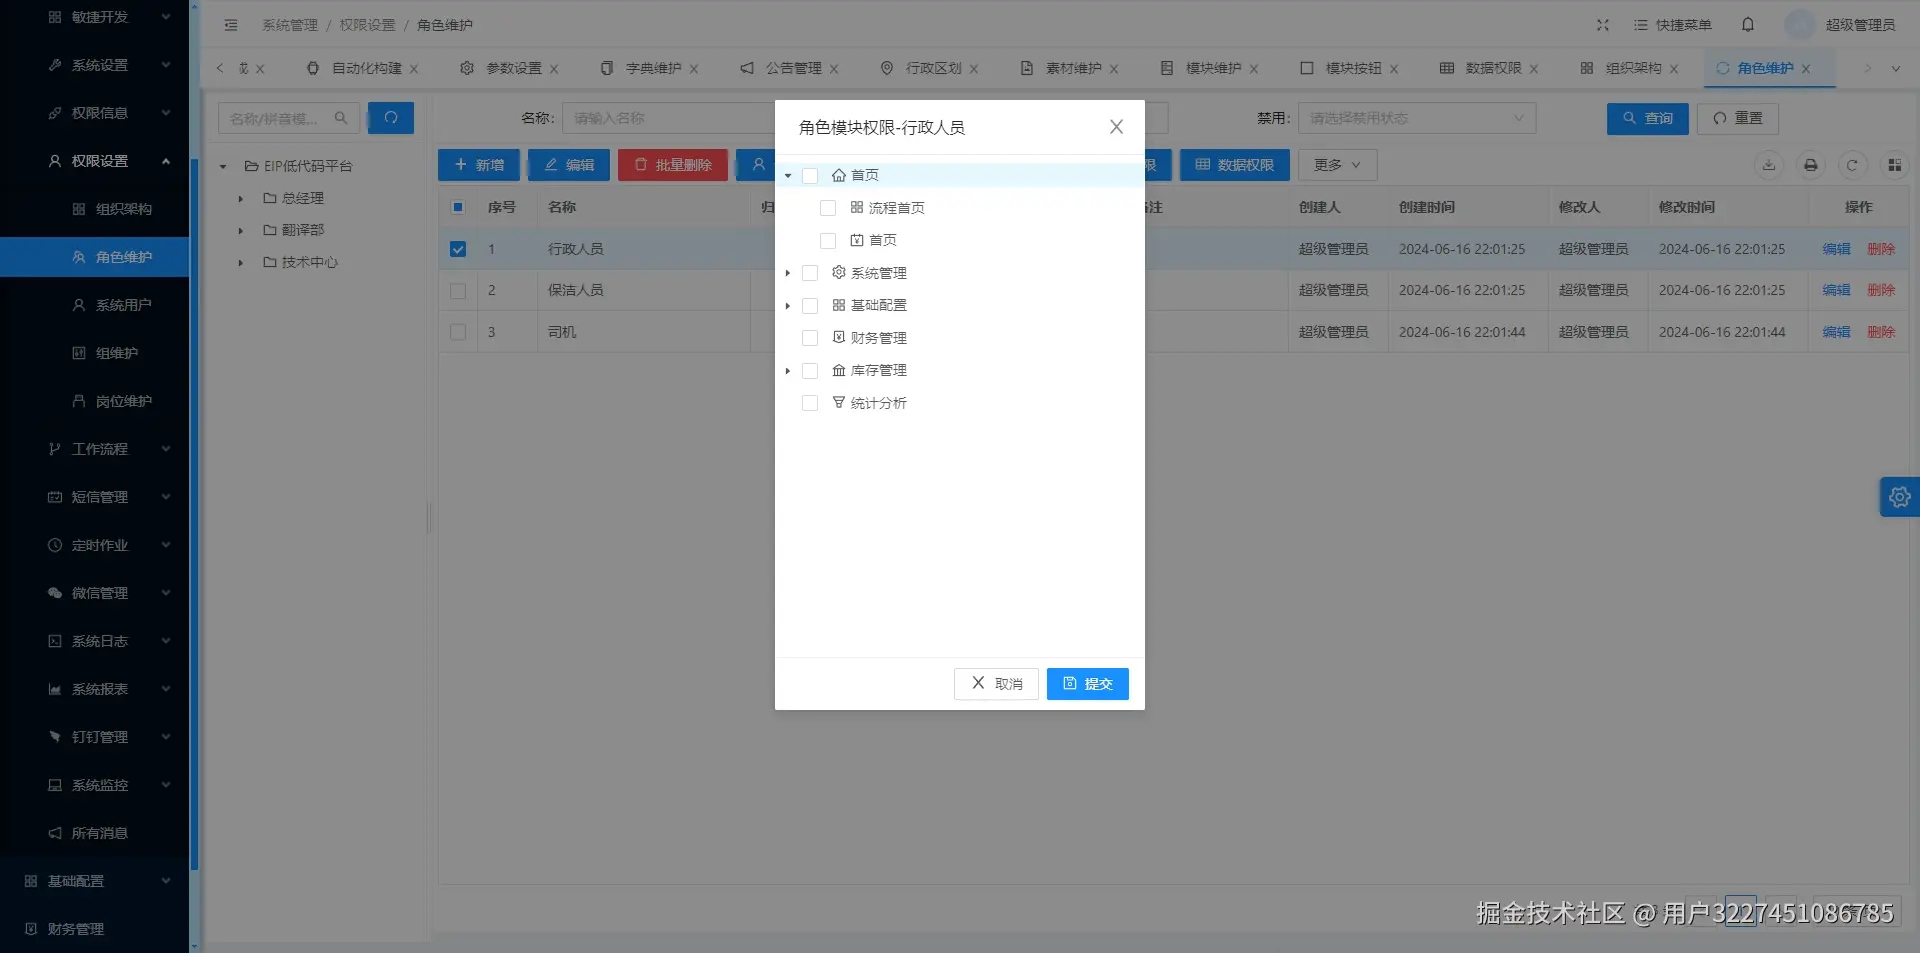Click the 删除 link in 保洁人员 row
The image size is (1920, 953).
coord(1881,290)
